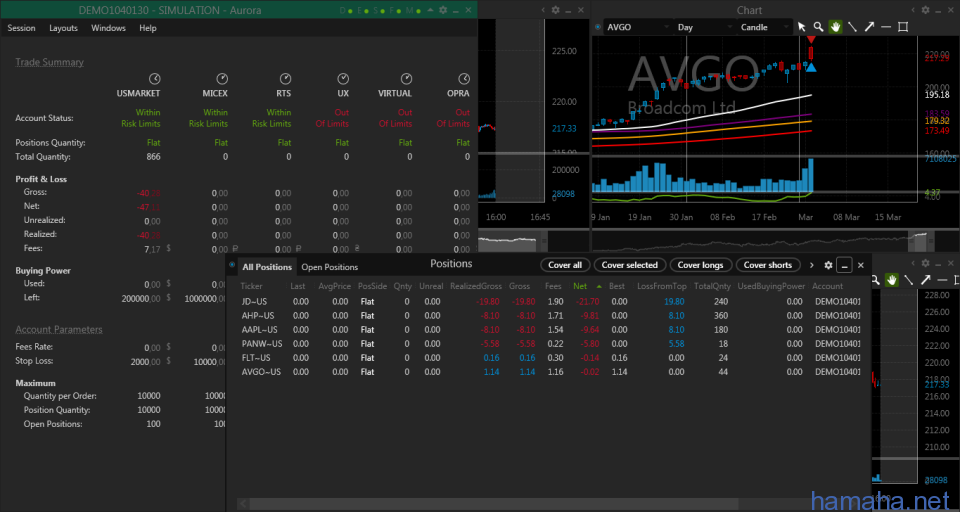
Task: Open the Trade Summary heading link
Action: click(50, 62)
